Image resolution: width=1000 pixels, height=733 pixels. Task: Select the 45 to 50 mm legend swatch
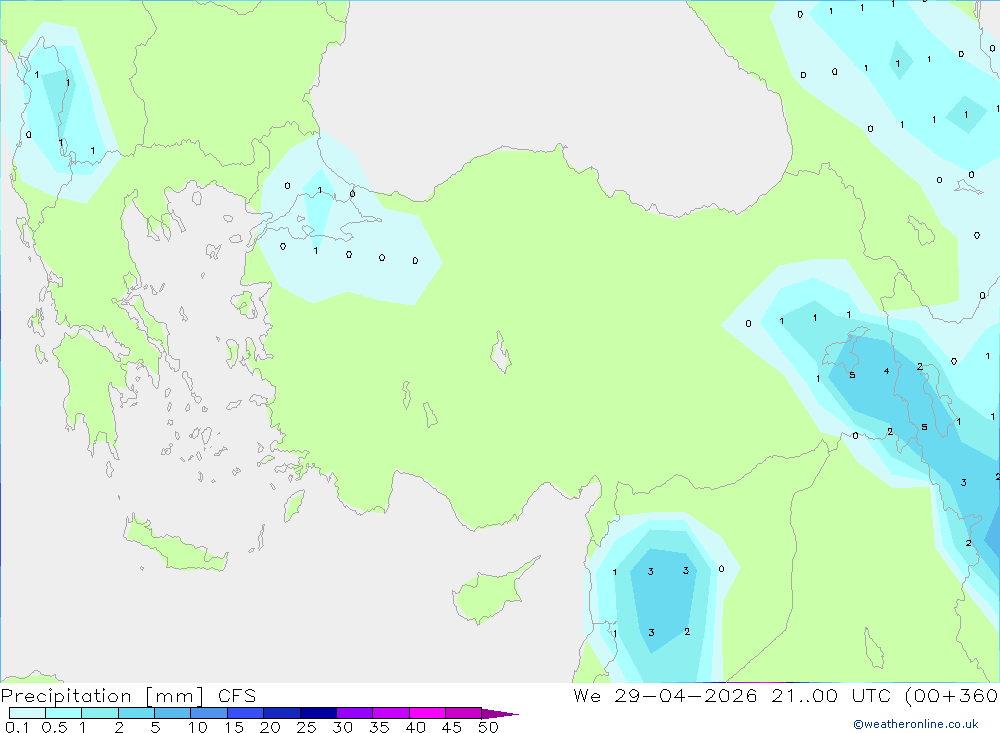tap(464, 713)
